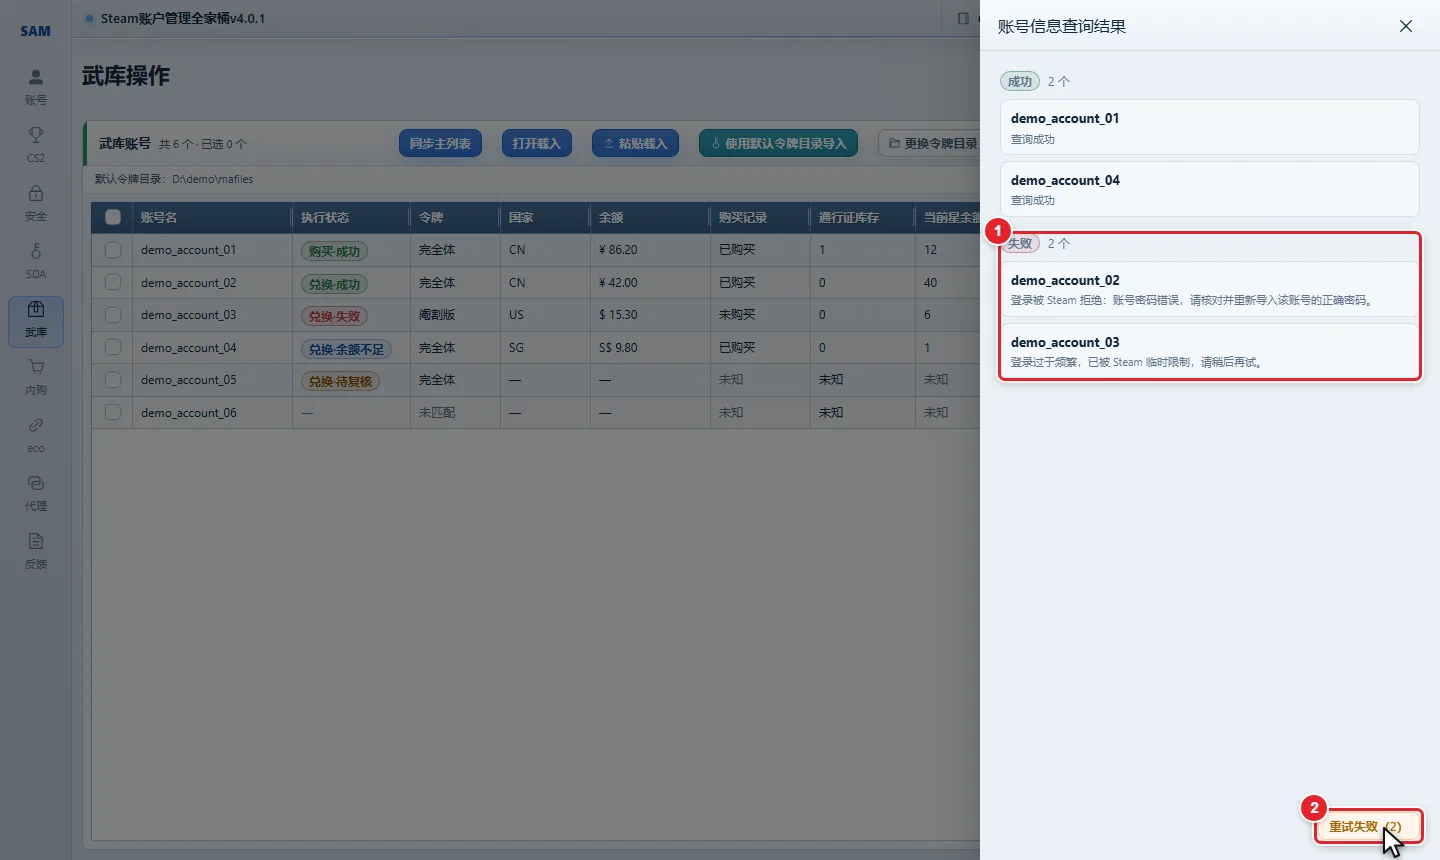Go to the 代理 sidebar section
This screenshot has height=860, width=1440.
pyautogui.click(x=36, y=493)
